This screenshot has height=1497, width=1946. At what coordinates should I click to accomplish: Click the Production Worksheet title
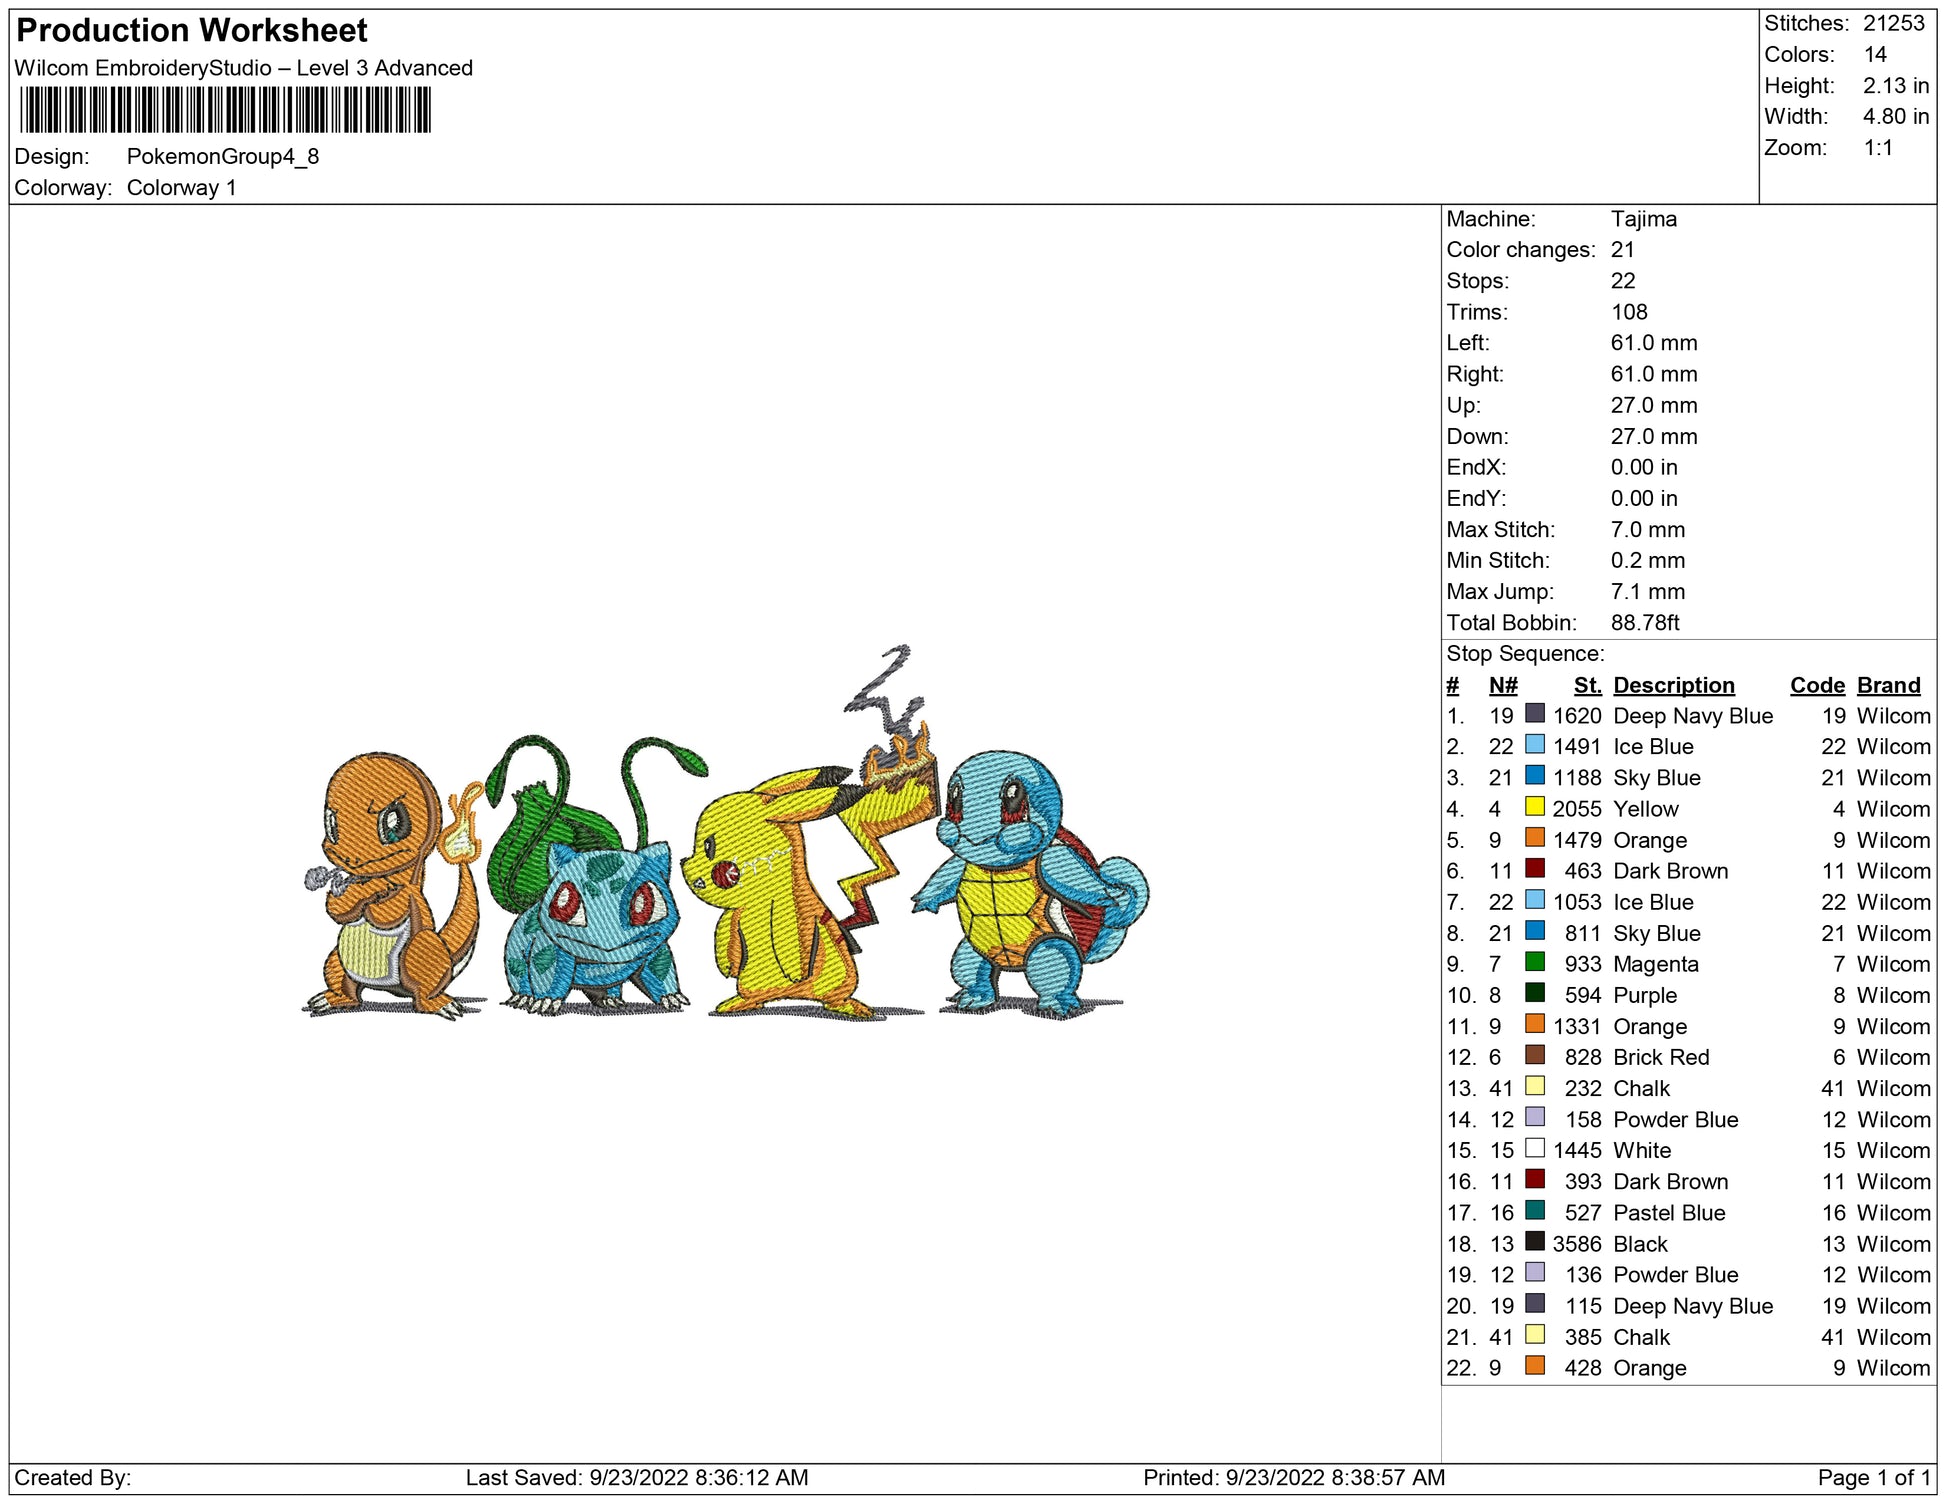[x=192, y=30]
